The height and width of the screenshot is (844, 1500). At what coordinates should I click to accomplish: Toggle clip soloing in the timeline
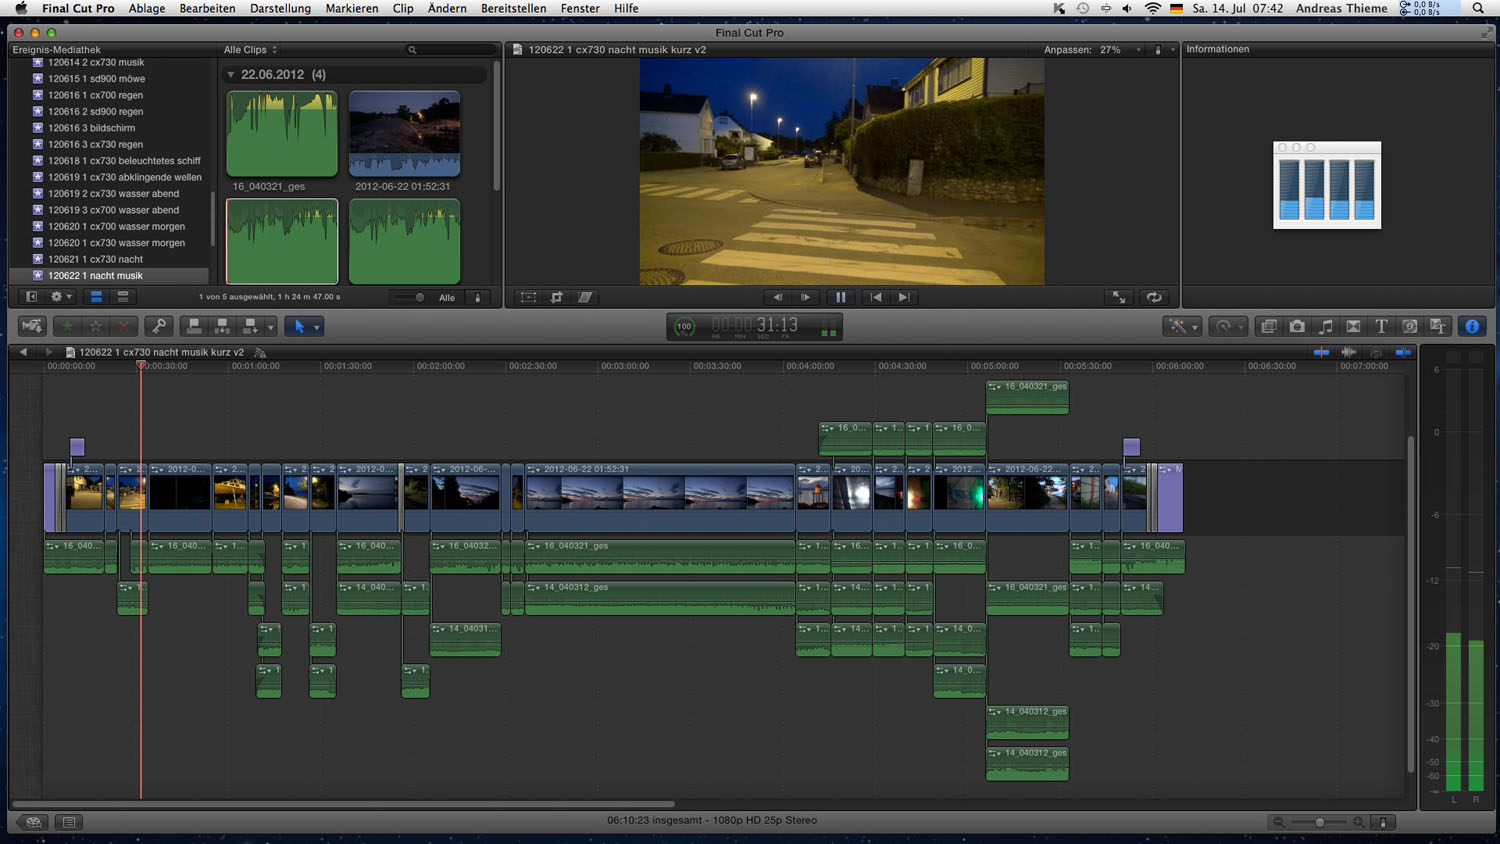click(1376, 352)
